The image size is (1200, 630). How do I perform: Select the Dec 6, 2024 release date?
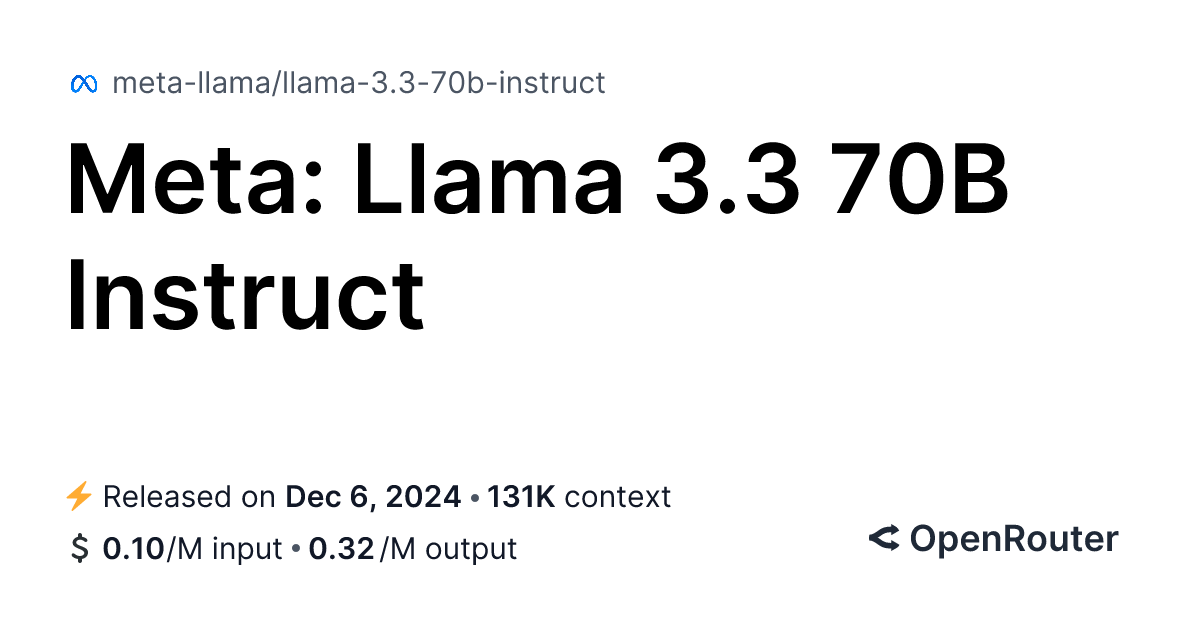pyautogui.click(x=373, y=497)
